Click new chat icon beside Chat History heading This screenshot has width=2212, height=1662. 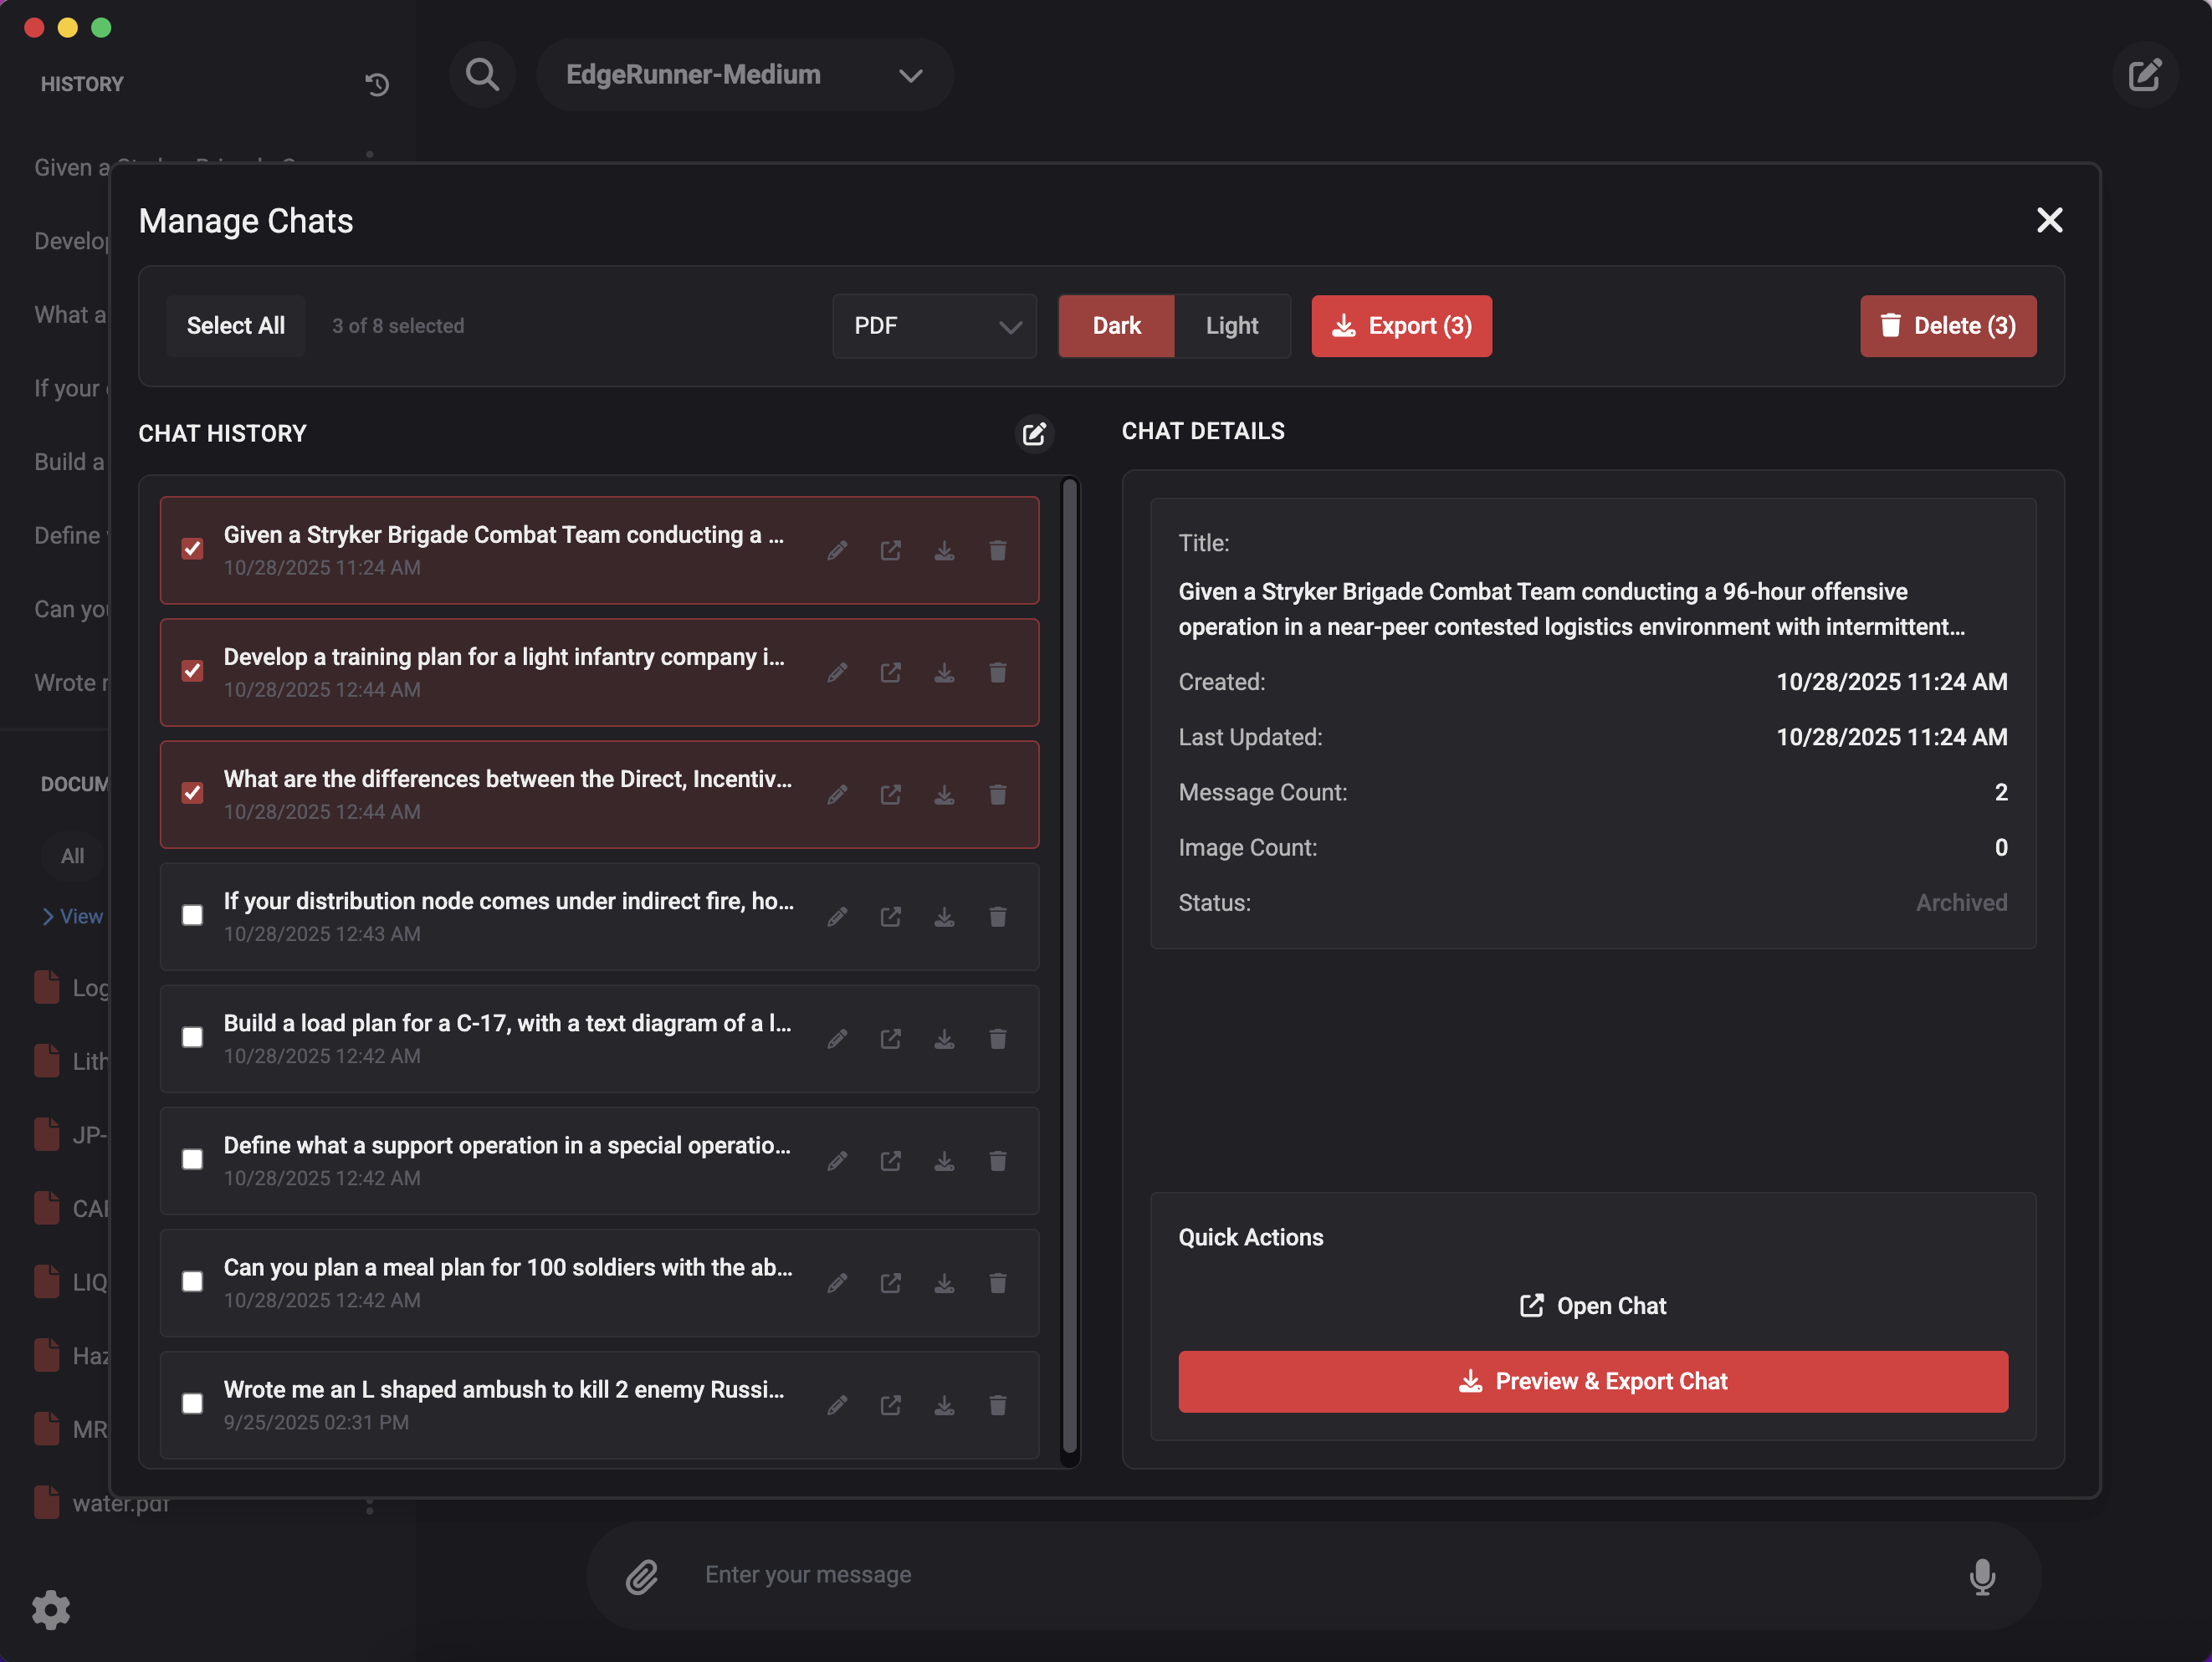click(1034, 434)
